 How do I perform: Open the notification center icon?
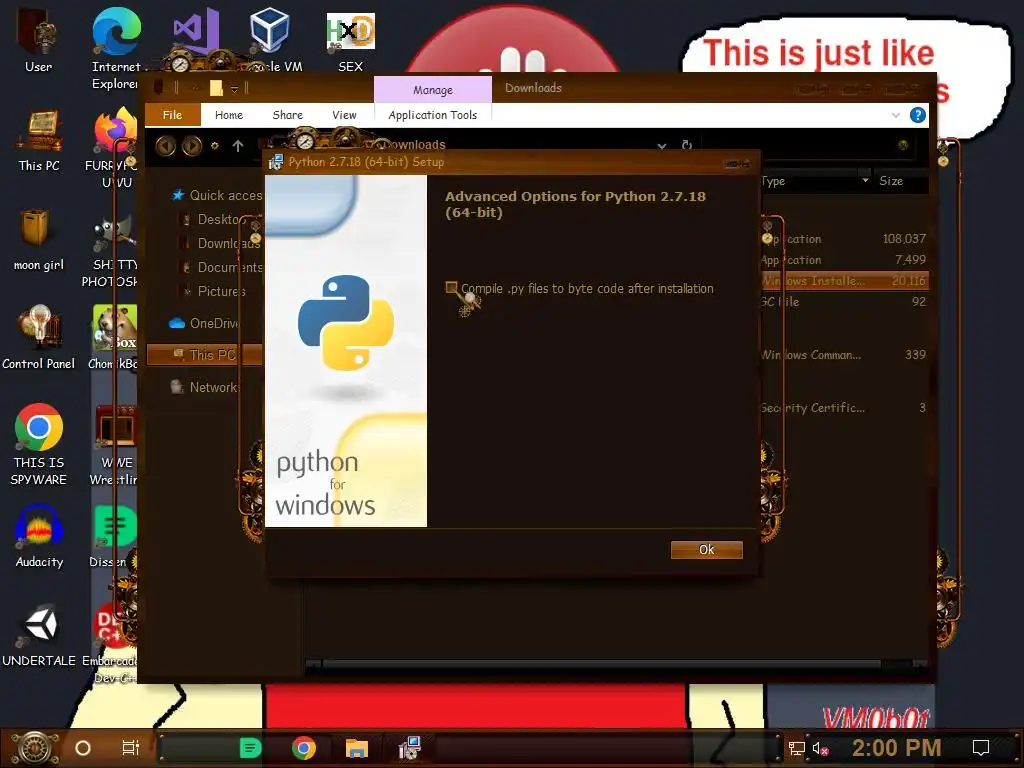click(981, 748)
